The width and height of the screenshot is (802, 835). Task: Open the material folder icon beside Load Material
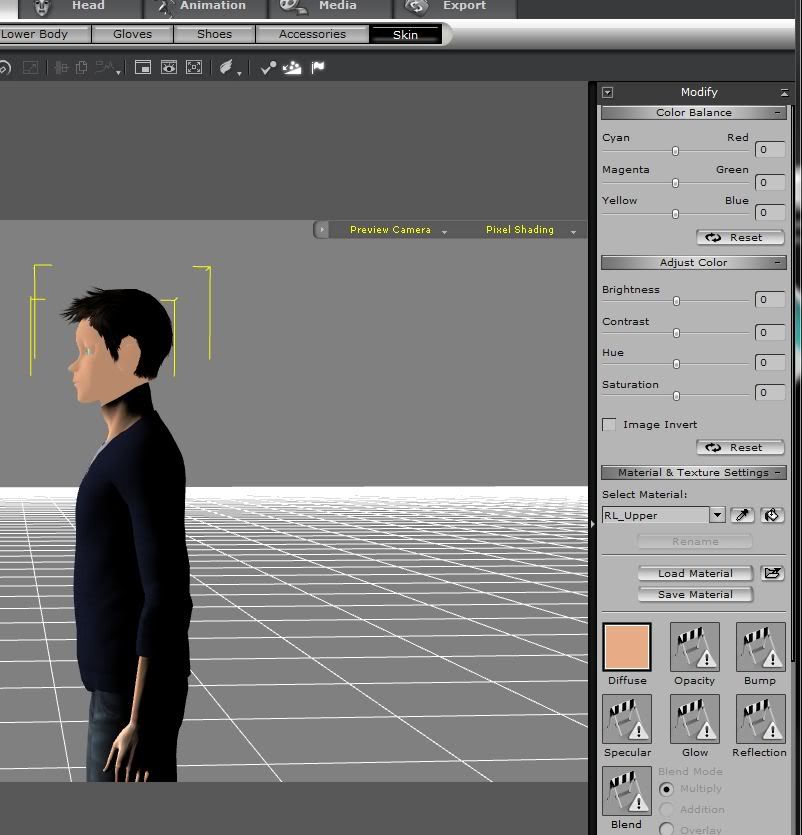pyautogui.click(x=771, y=573)
